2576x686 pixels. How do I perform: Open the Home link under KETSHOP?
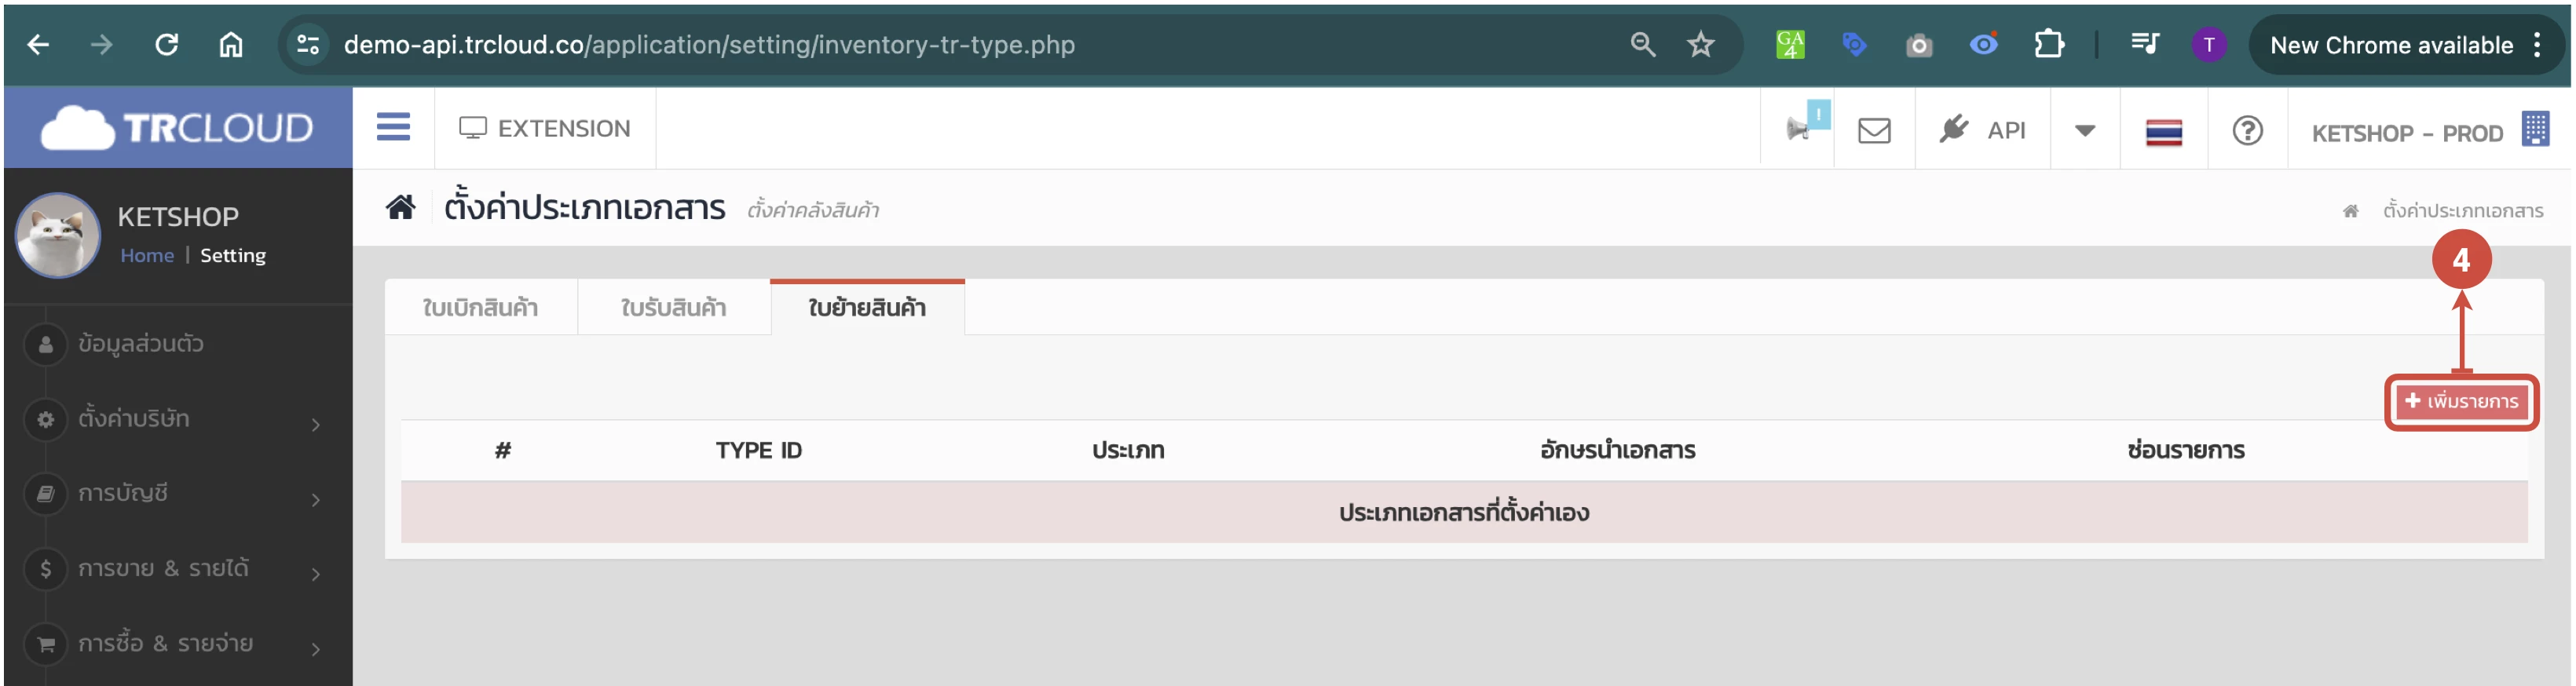(x=147, y=256)
